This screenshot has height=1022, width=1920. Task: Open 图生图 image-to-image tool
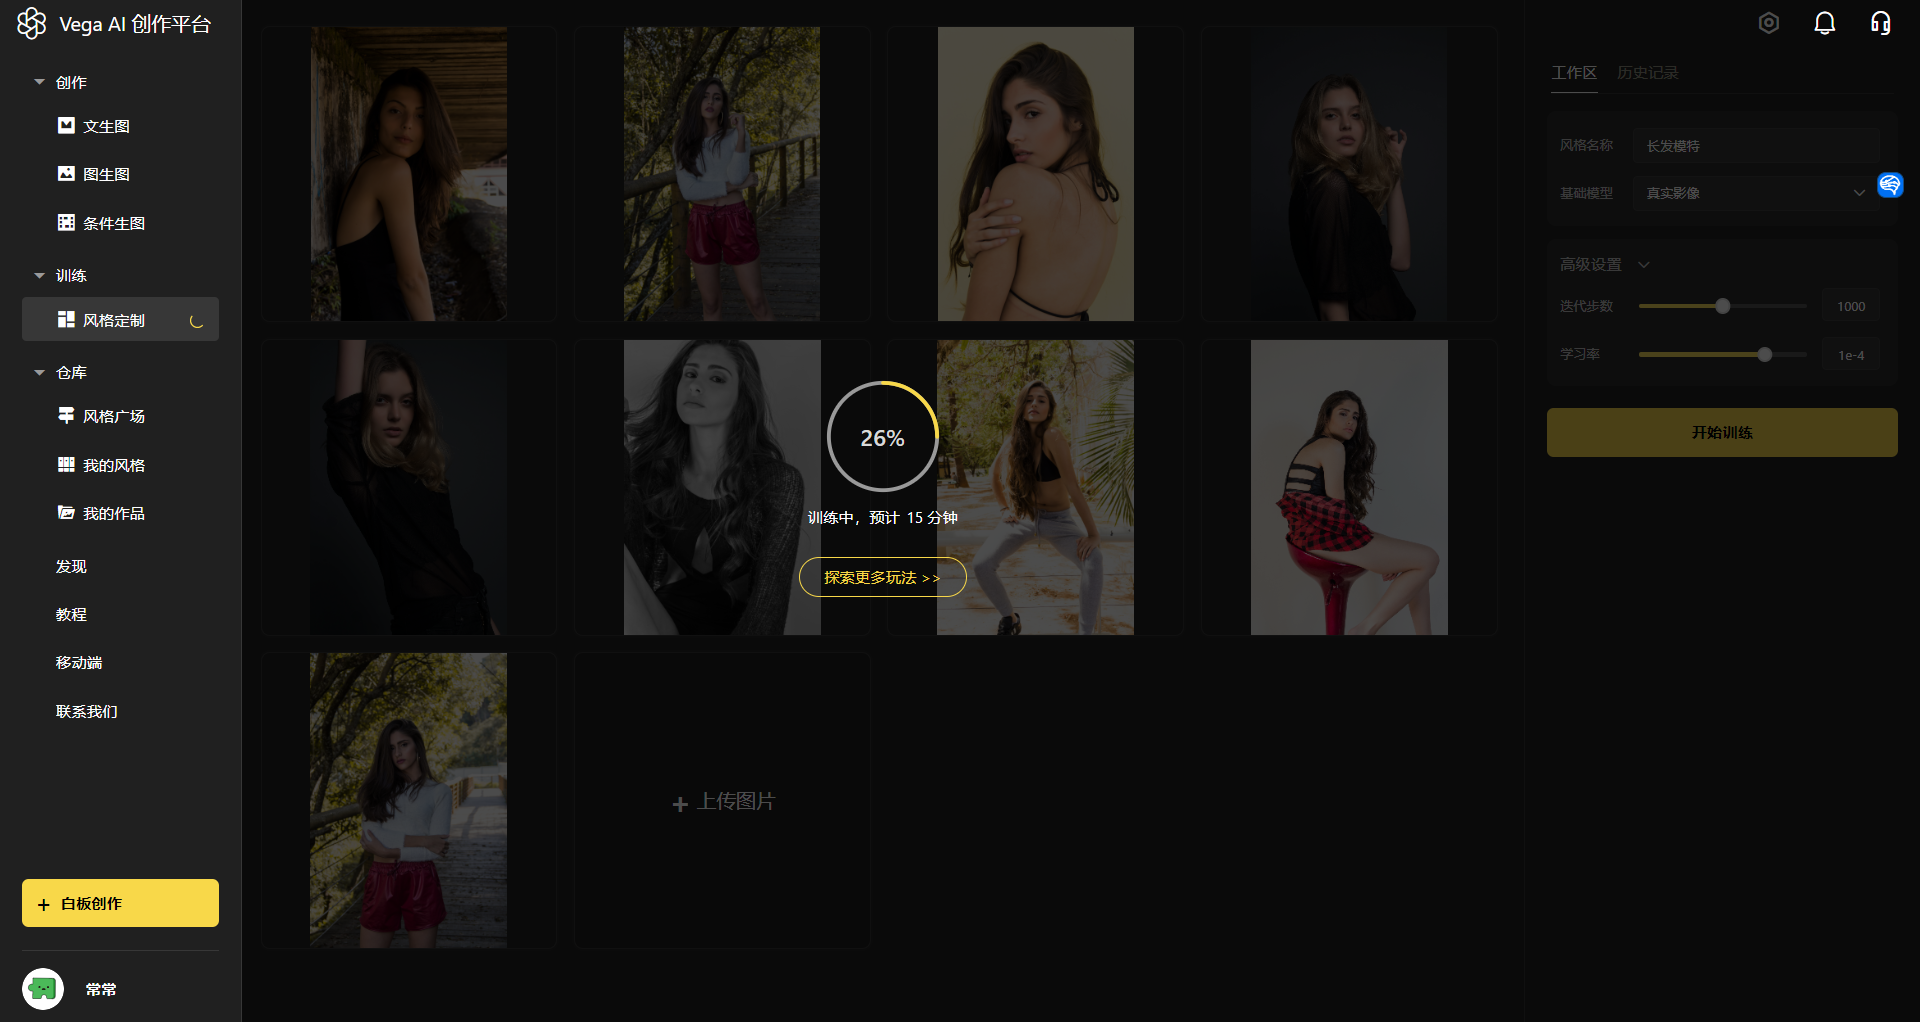click(95, 174)
